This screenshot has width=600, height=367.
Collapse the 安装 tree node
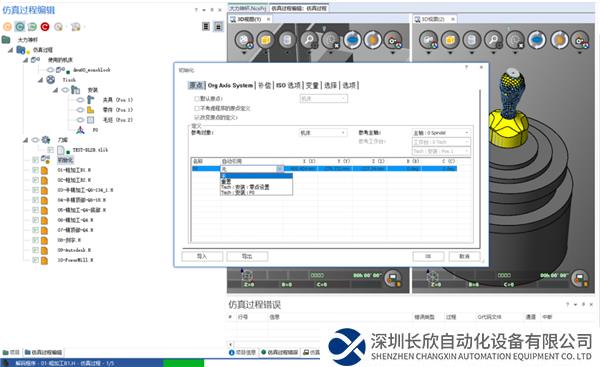[x=55, y=90]
